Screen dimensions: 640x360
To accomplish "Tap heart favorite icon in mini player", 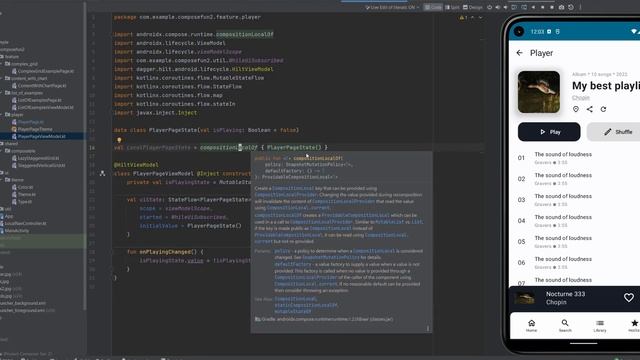I will click(629, 298).
